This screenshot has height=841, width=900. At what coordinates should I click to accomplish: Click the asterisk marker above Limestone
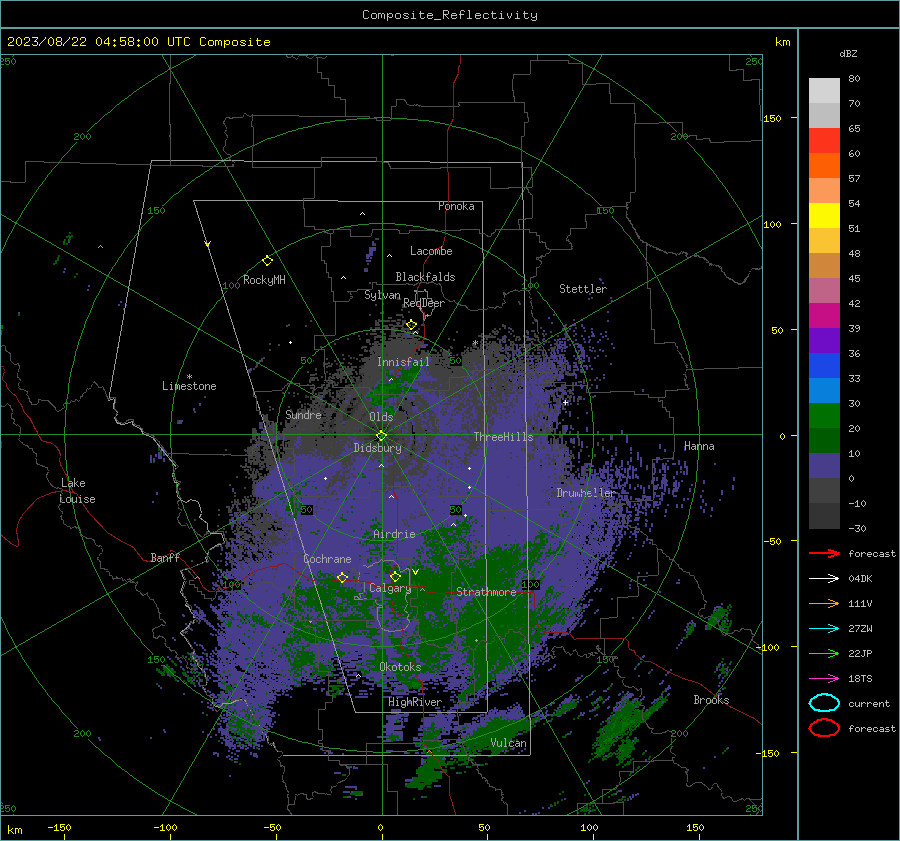tap(189, 377)
